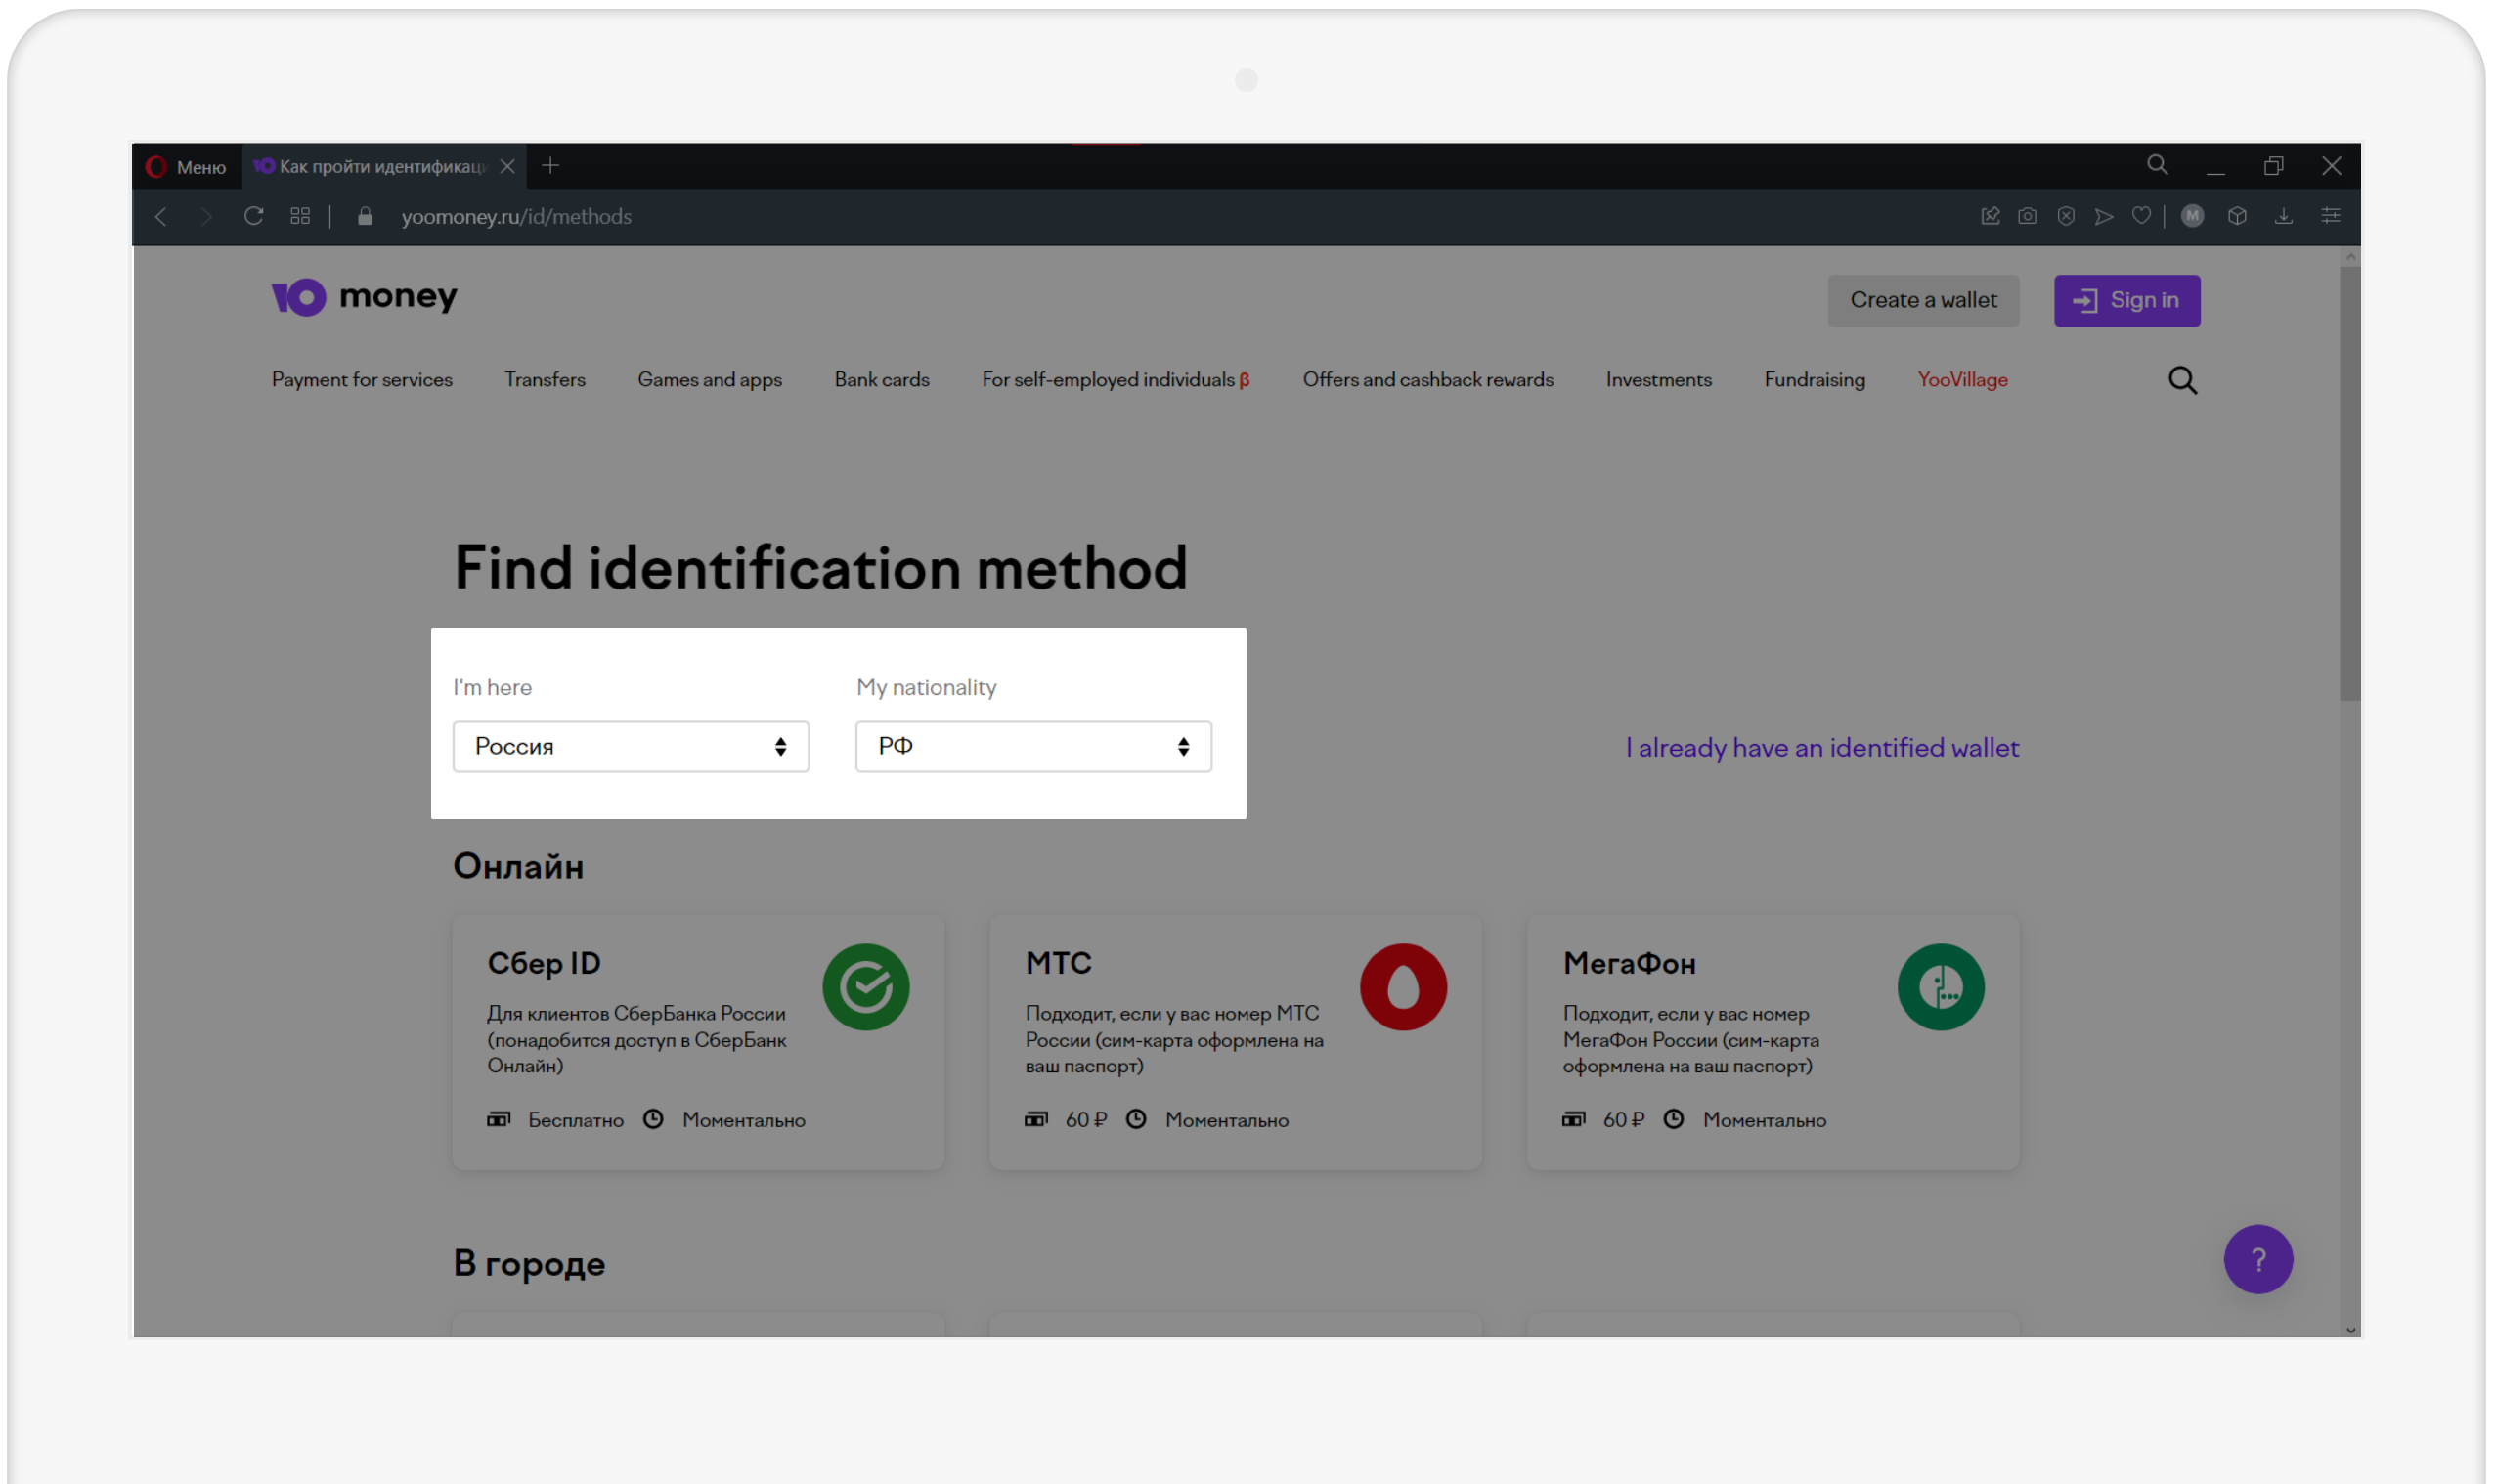Go to Bank cards section
2495x1484 pixels.
[881, 380]
